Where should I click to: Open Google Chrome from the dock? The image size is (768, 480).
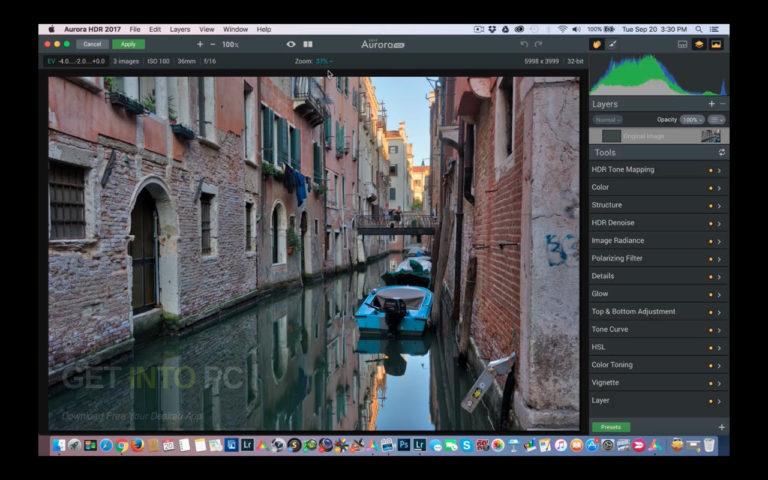(x=121, y=445)
